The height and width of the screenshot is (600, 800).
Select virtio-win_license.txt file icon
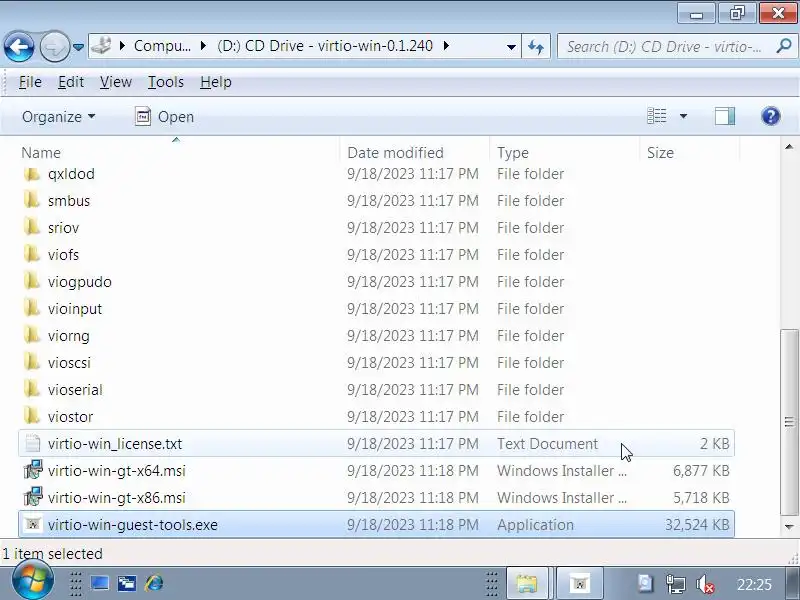[x=33, y=443]
